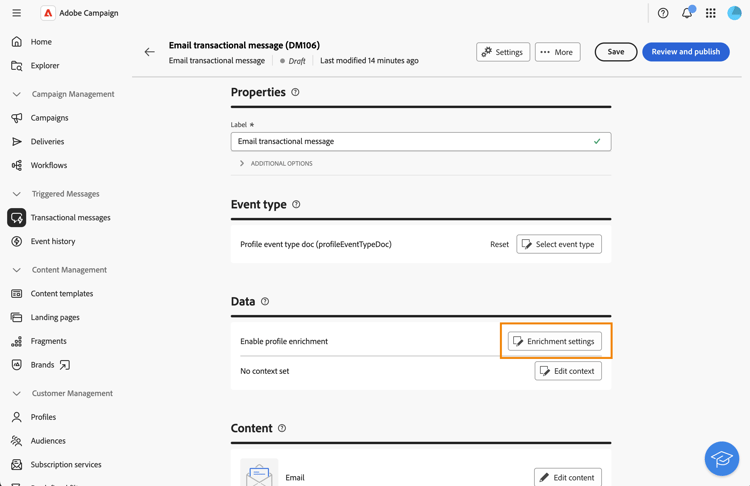The height and width of the screenshot is (486, 750).
Task: Click the back arrow icon
Action: 149,52
